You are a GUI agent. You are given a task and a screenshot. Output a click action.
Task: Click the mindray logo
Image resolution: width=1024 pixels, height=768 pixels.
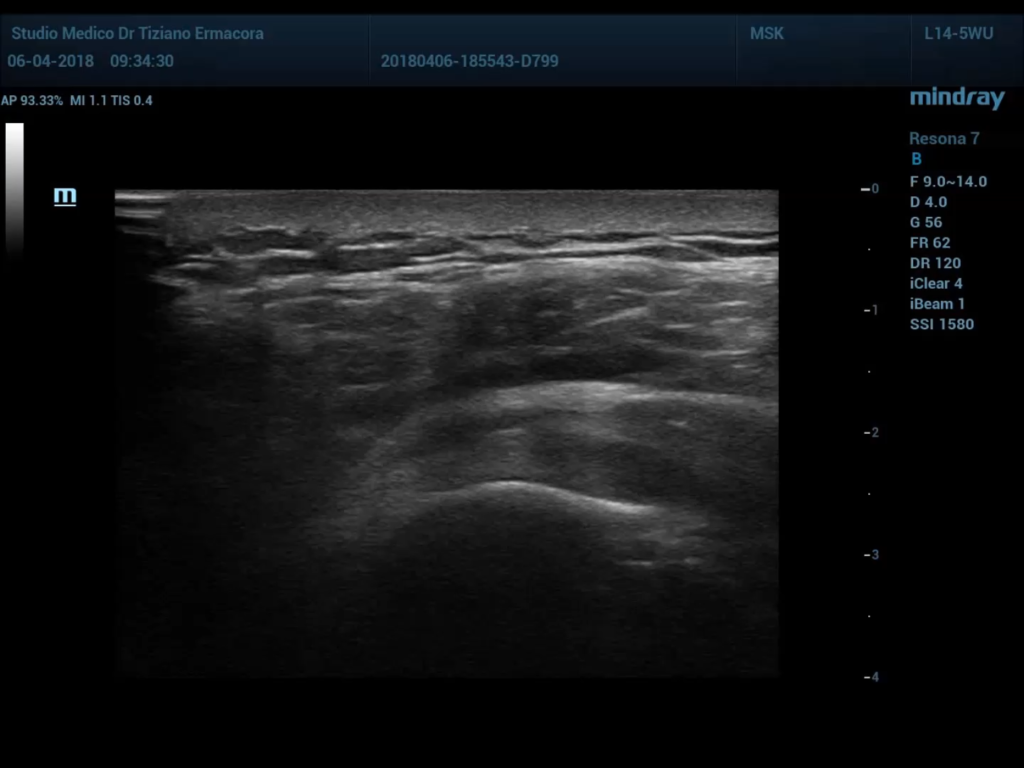[956, 98]
